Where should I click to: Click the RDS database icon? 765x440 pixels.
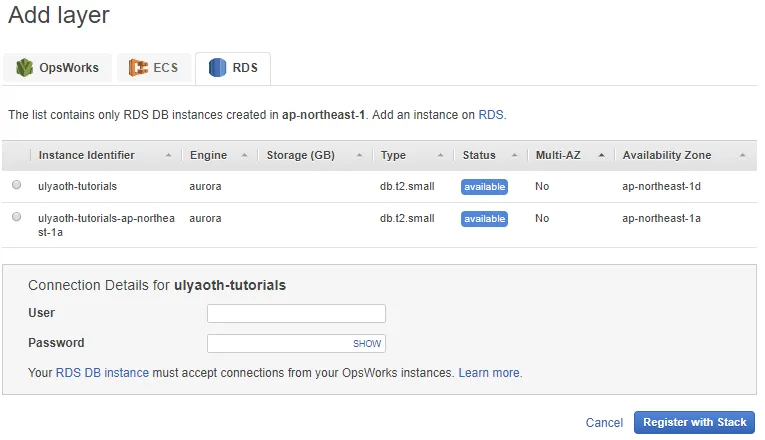tap(216, 68)
